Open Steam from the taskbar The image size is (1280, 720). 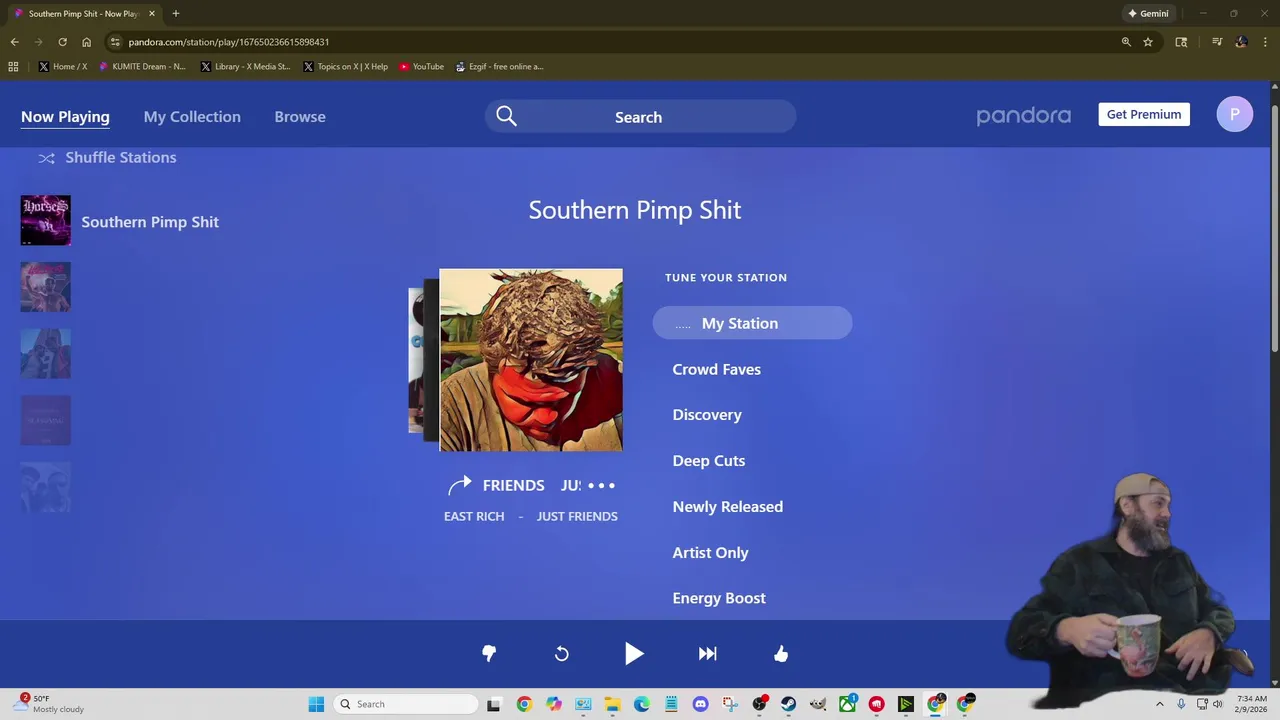(x=789, y=704)
